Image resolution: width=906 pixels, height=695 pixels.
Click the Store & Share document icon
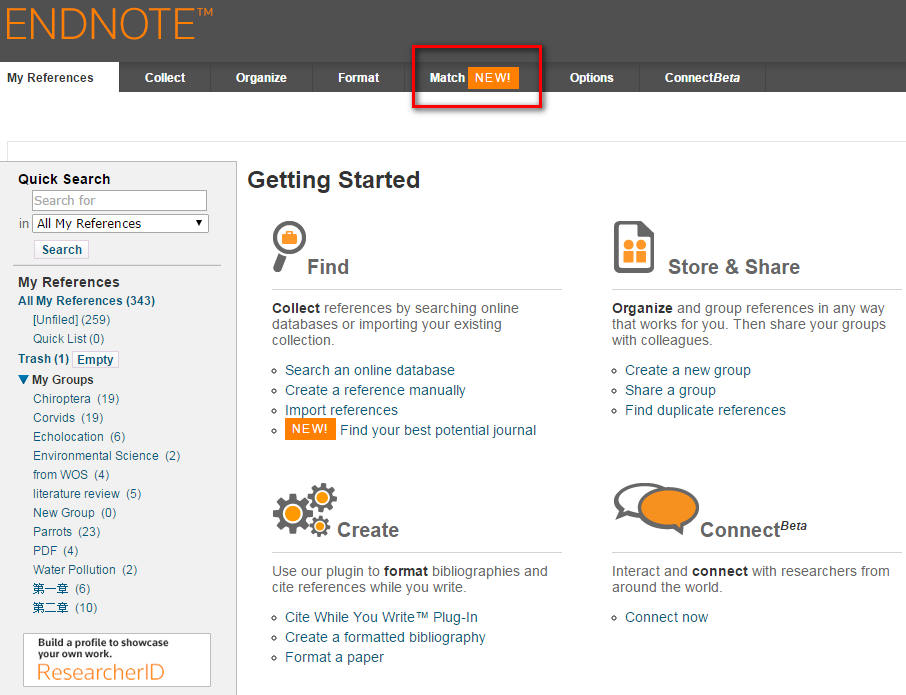[x=633, y=247]
